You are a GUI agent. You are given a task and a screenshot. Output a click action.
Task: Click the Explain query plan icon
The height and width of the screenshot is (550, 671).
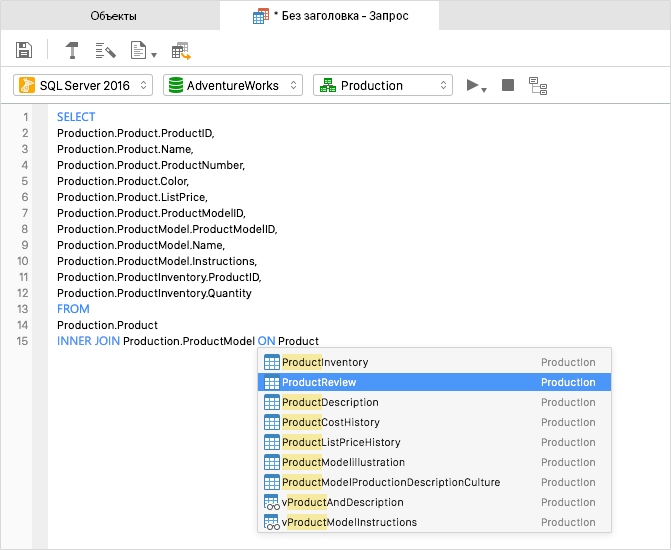(x=538, y=86)
